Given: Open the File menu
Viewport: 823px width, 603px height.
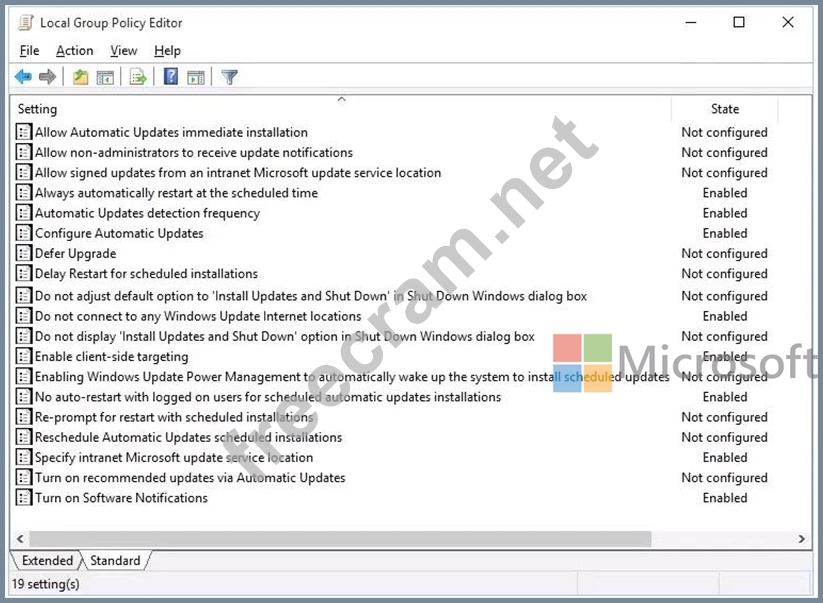Looking at the screenshot, I should (29, 51).
